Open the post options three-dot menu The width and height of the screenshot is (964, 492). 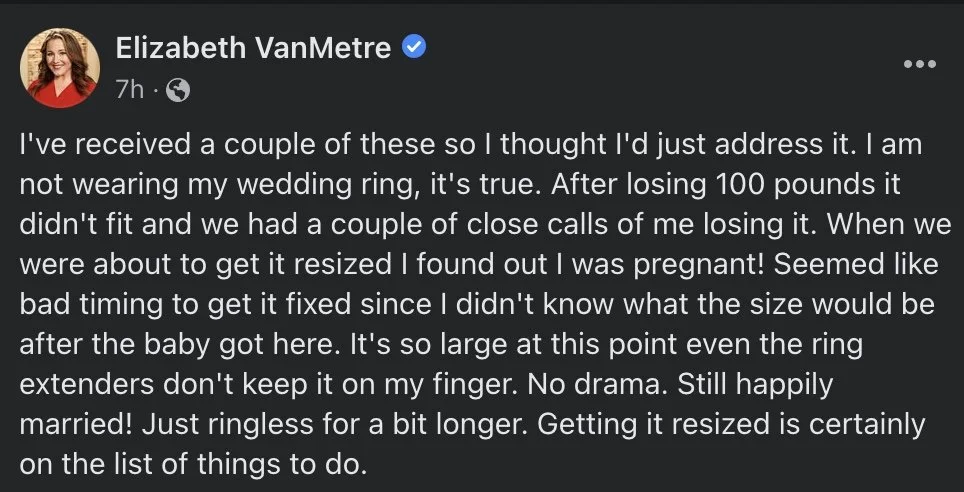coord(919,63)
